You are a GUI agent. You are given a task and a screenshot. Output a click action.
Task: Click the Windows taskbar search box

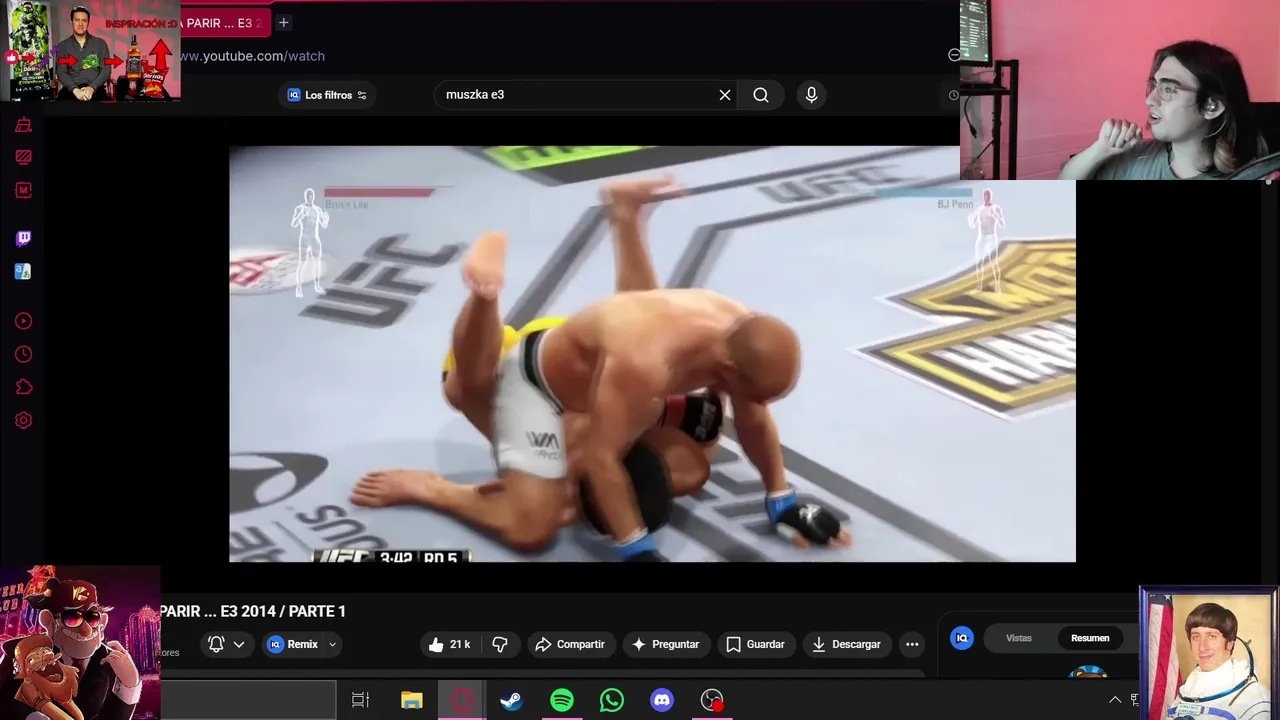pos(248,700)
